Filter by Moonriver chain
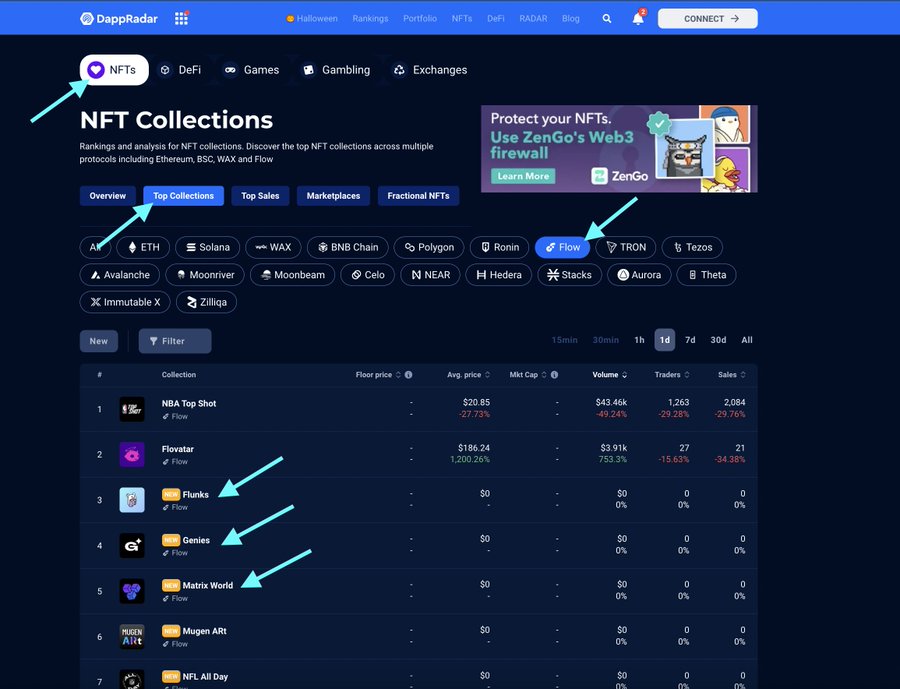 pyautogui.click(x=205, y=275)
